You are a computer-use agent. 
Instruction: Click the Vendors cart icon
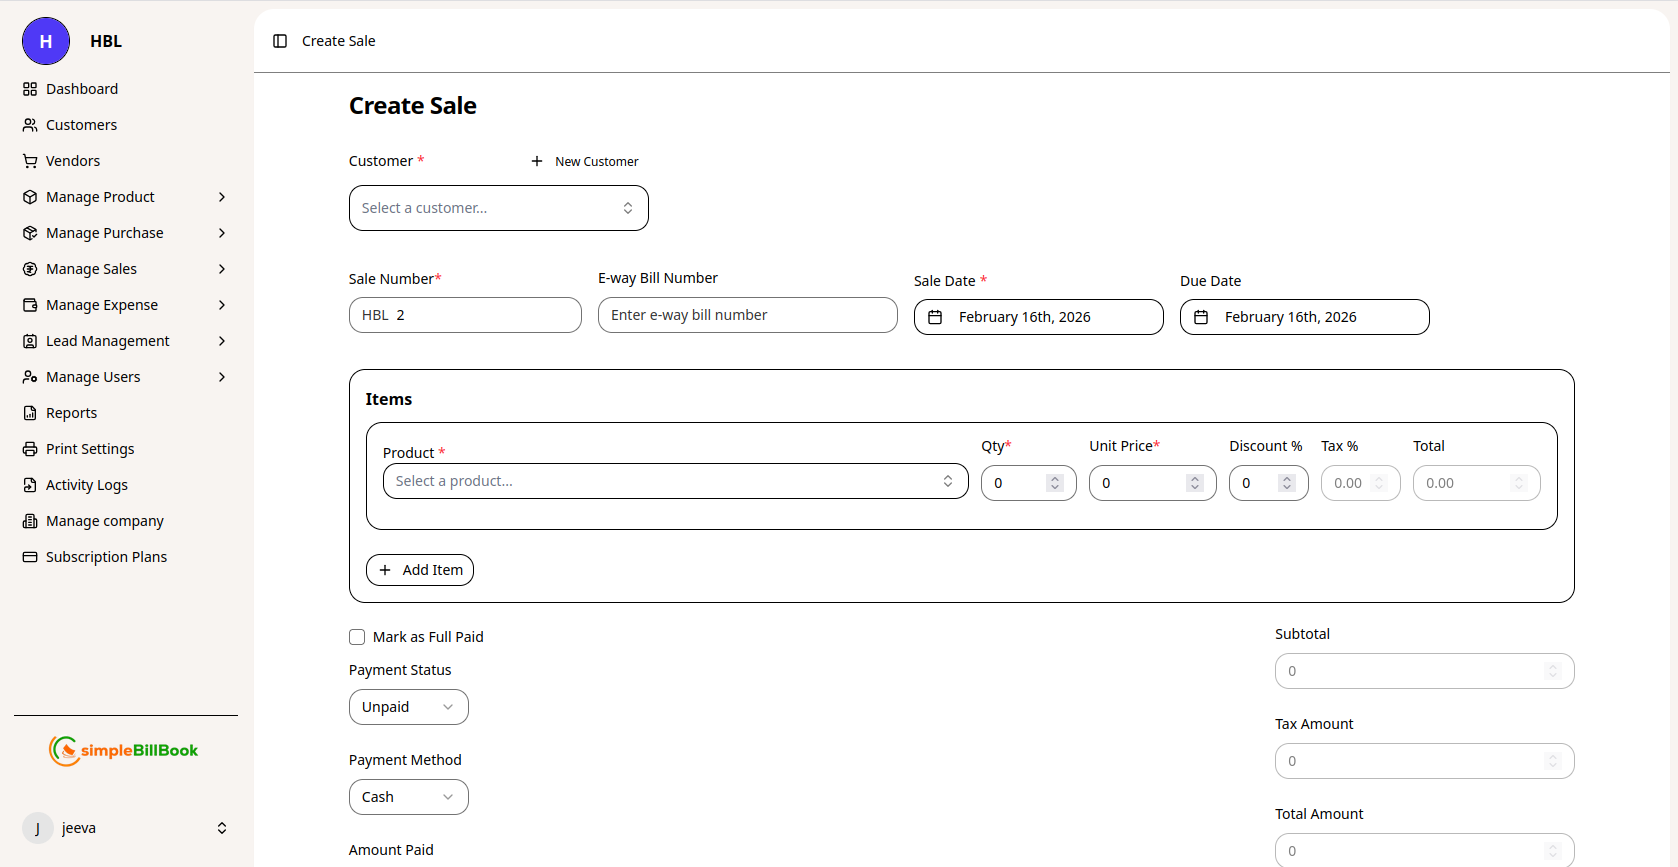click(x=30, y=161)
